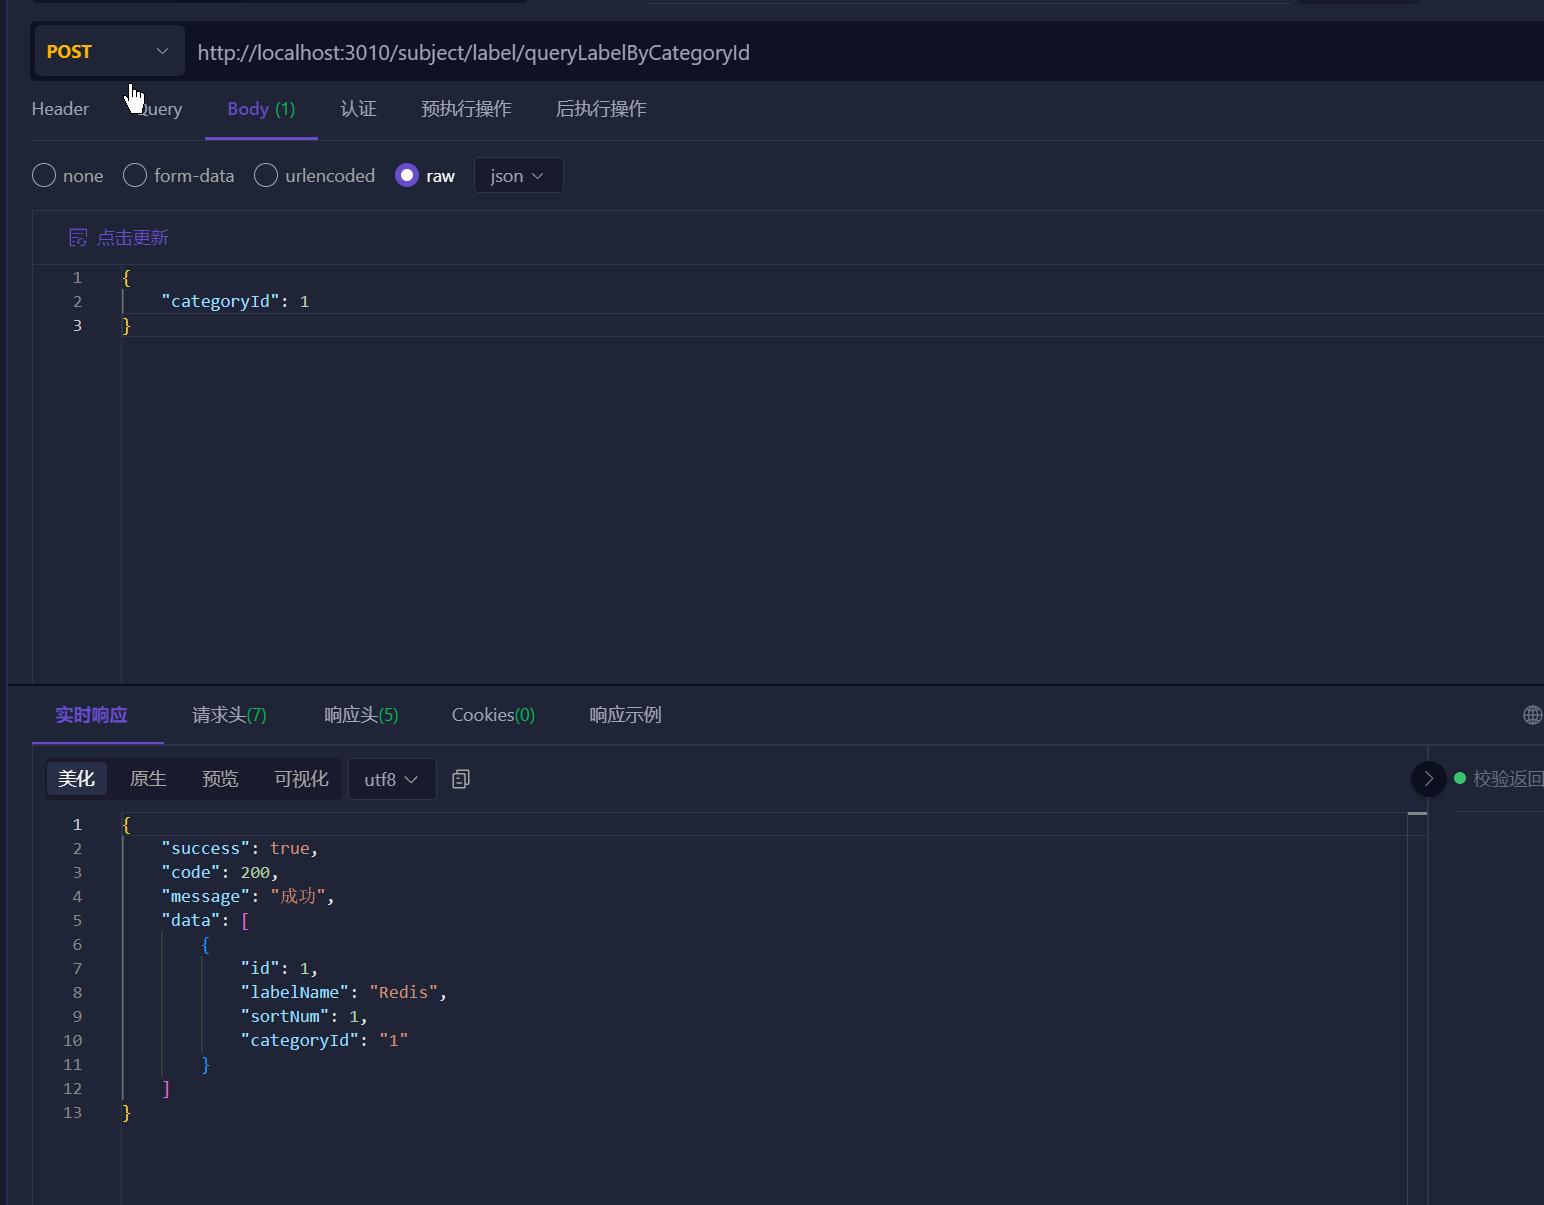The height and width of the screenshot is (1205, 1544).
Task: Open the 请求头(7) tab
Action: click(229, 715)
